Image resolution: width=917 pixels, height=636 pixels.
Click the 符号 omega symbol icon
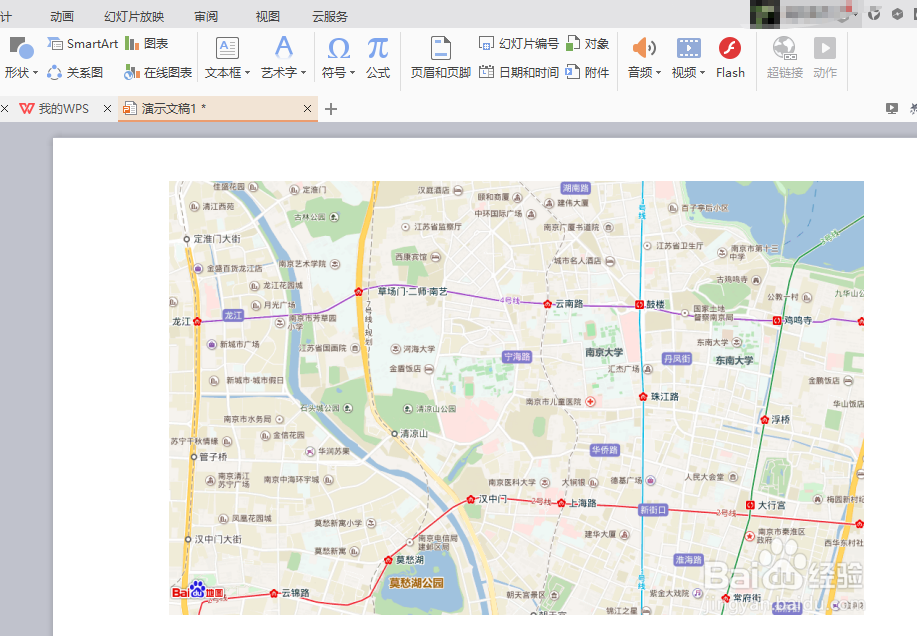click(x=339, y=49)
